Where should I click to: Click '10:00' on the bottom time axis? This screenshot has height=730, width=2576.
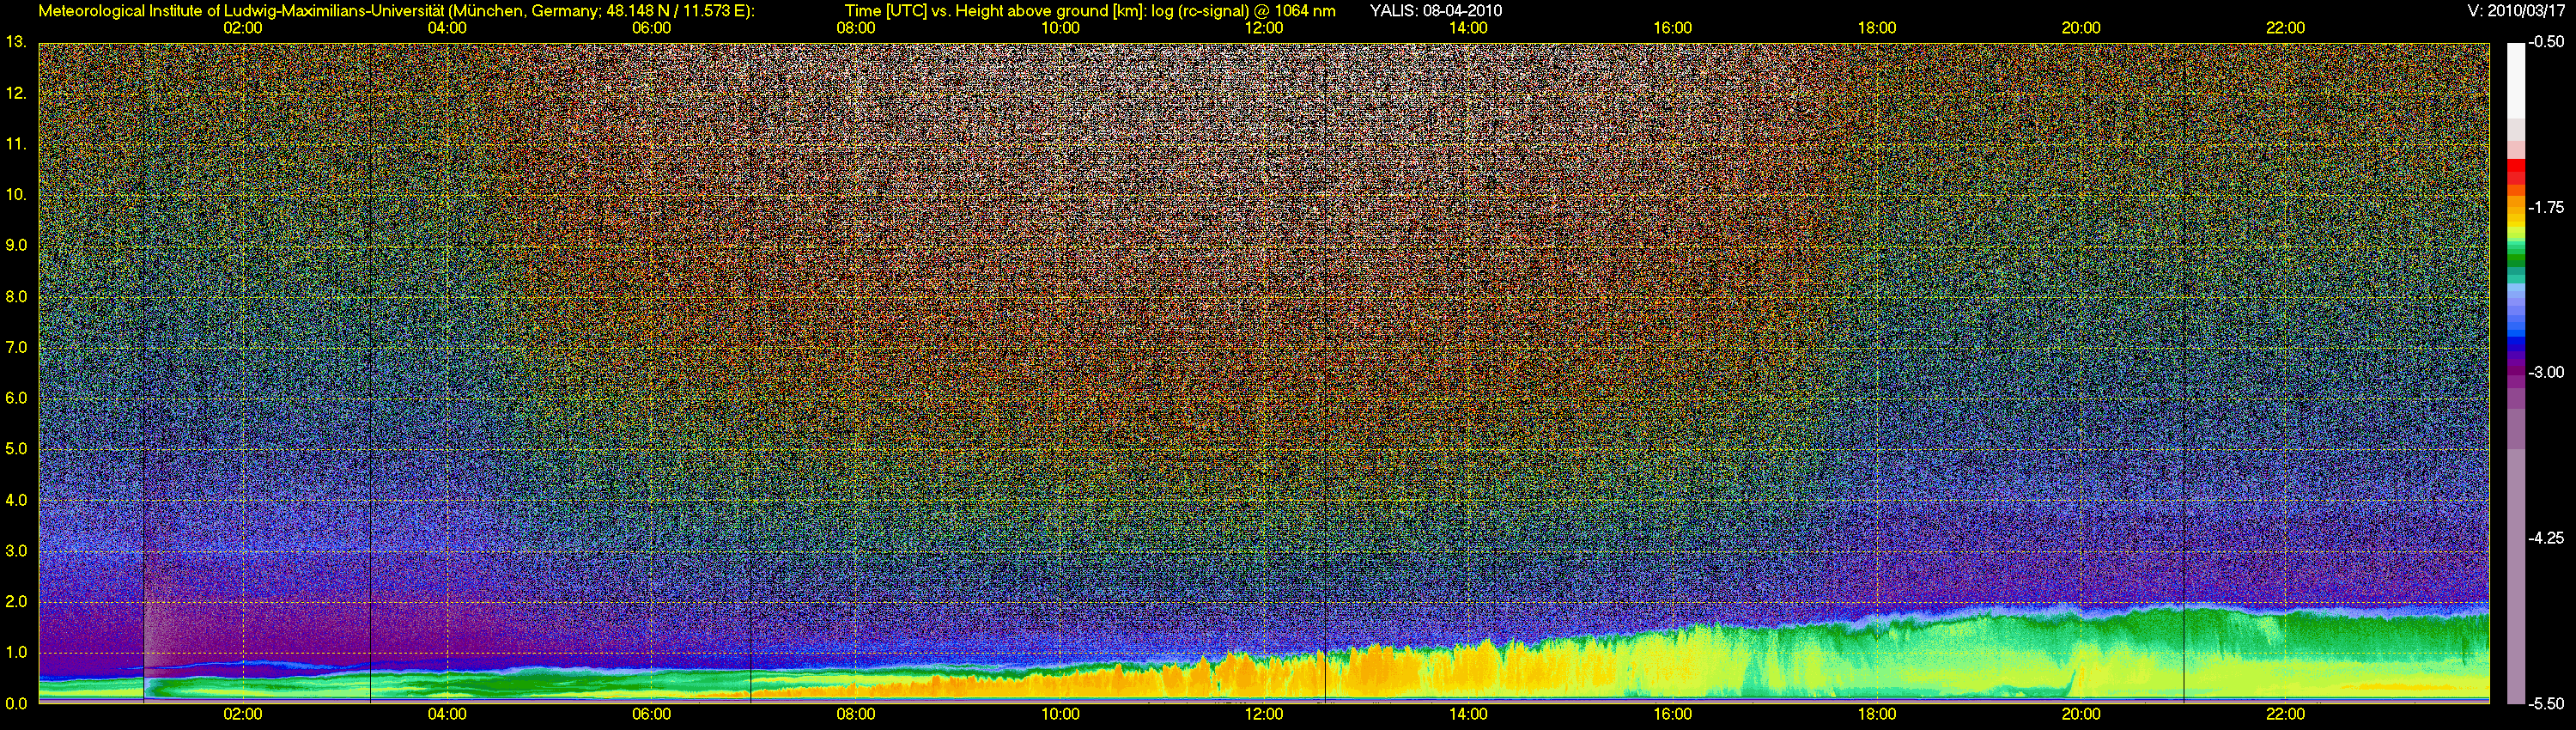(x=1060, y=715)
